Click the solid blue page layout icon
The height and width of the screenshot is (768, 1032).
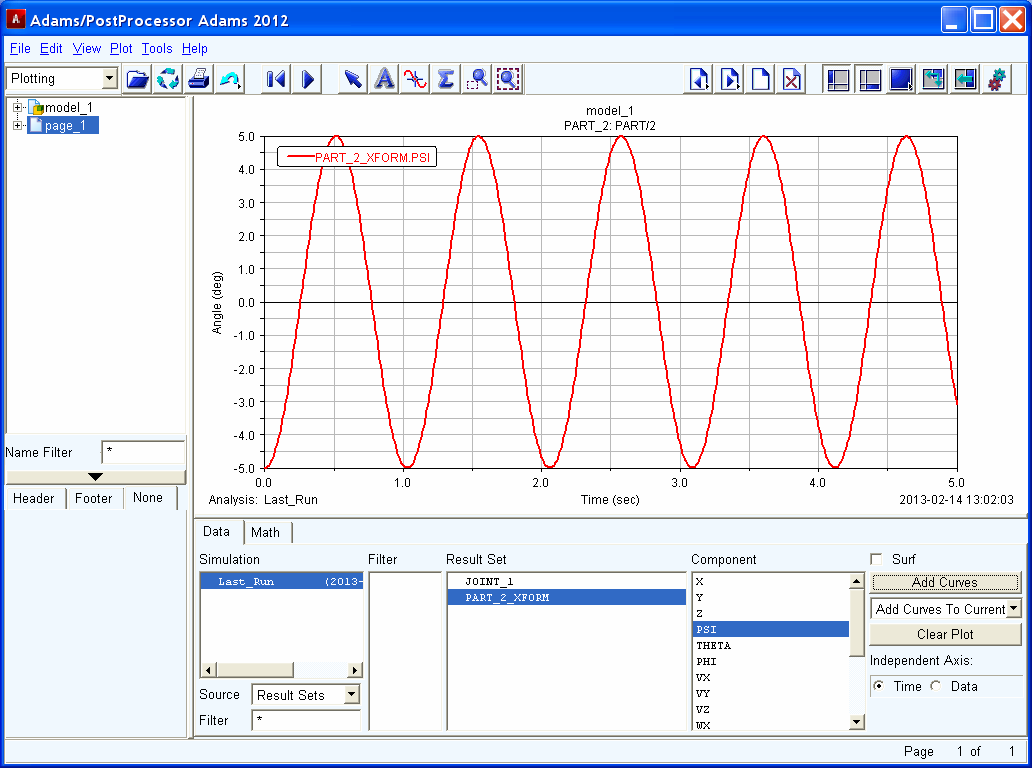click(901, 80)
